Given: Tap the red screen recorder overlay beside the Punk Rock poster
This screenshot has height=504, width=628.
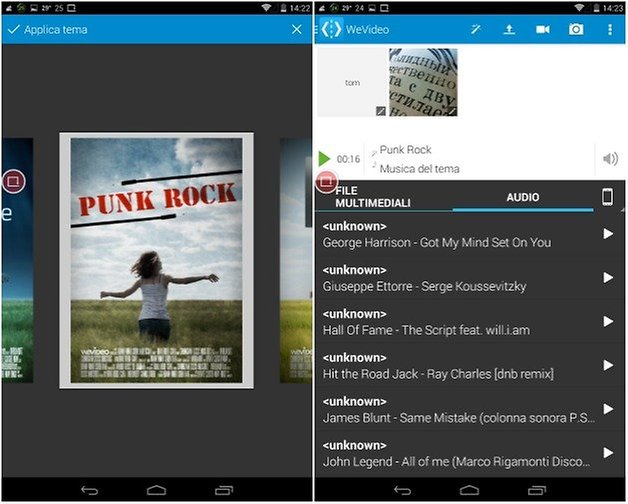Looking at the screenshot, I should pyautogui.click(x=14, y=181).
